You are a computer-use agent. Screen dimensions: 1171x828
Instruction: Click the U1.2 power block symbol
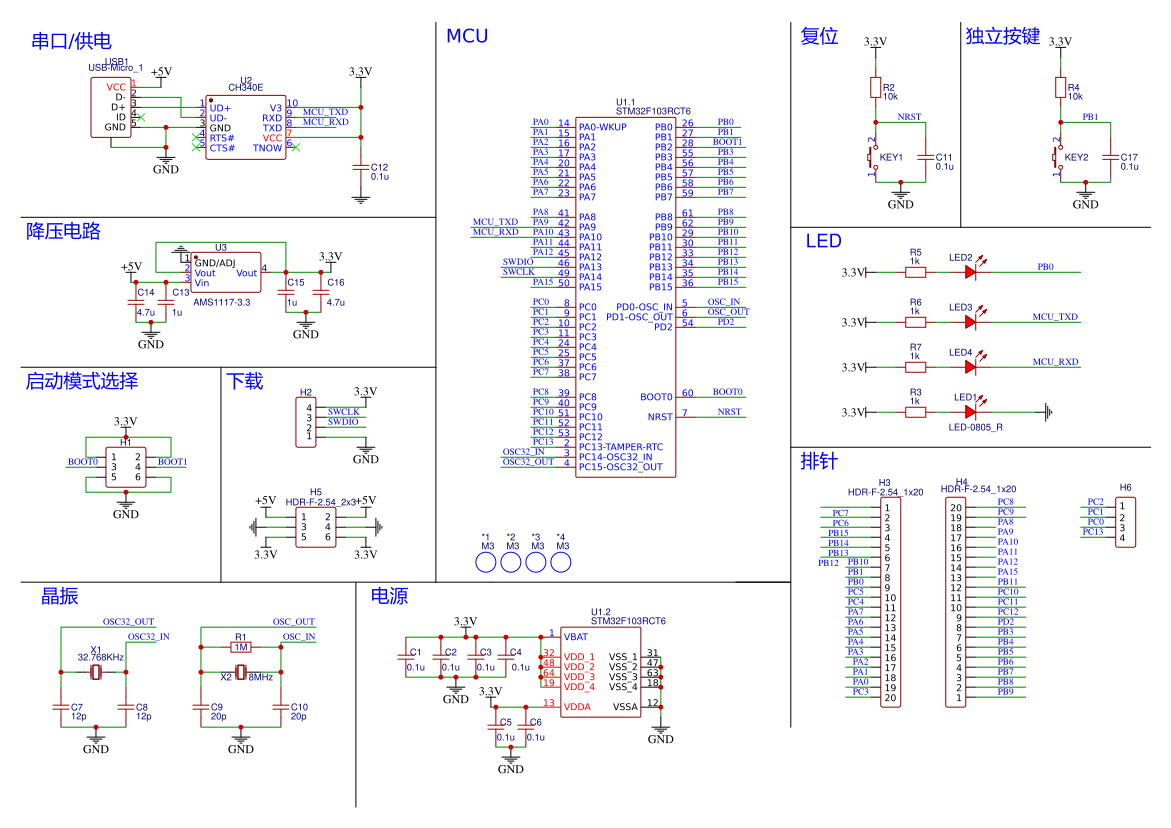pyautogui.click(x=600, y=672)
